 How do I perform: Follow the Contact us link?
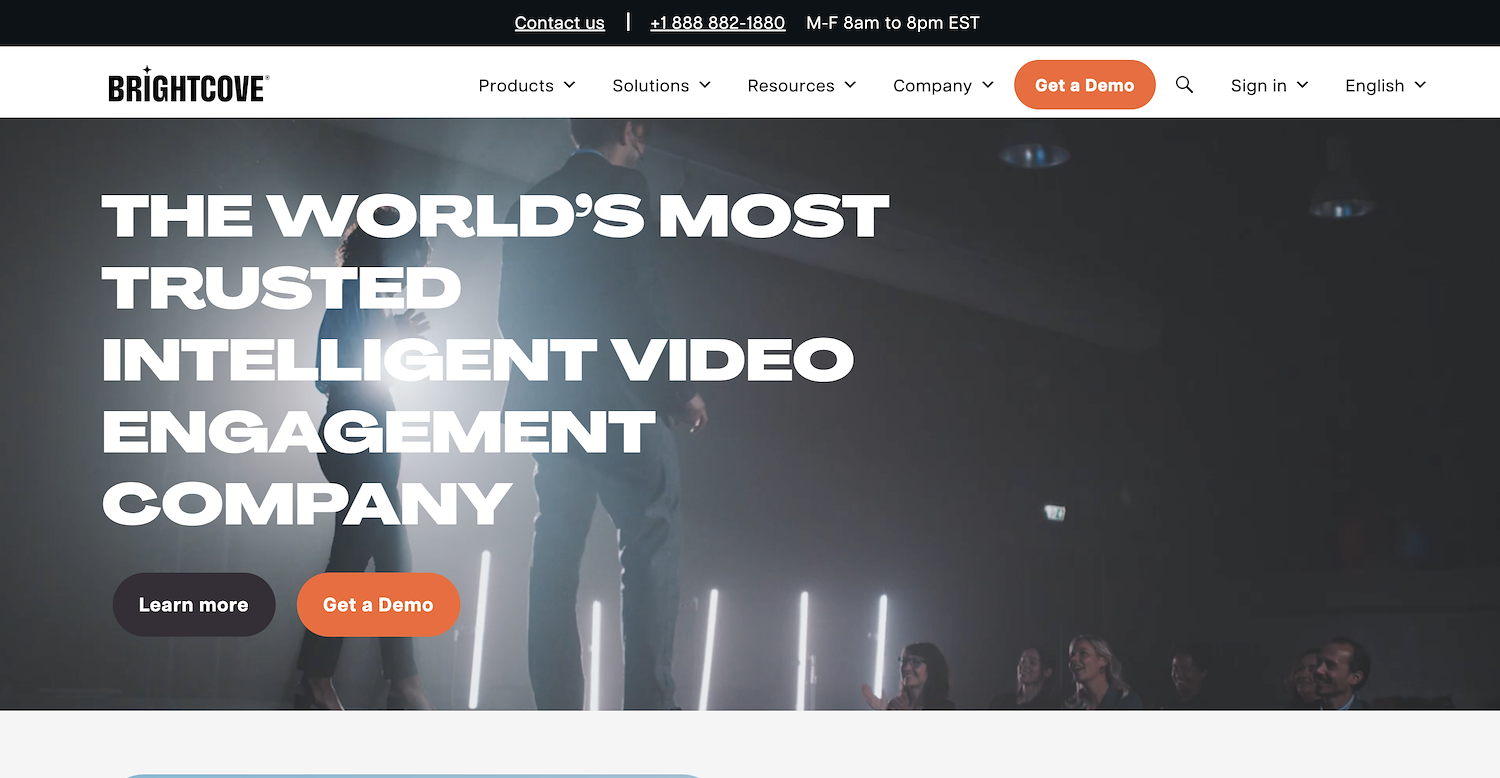point(560,22)
